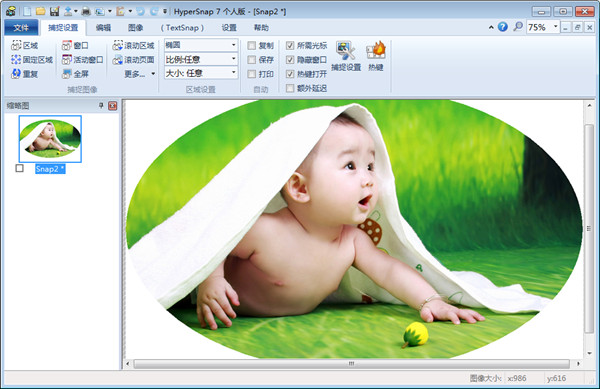Switch to the 捕捉设置 ribbon tab

click(x=63, y=28)
